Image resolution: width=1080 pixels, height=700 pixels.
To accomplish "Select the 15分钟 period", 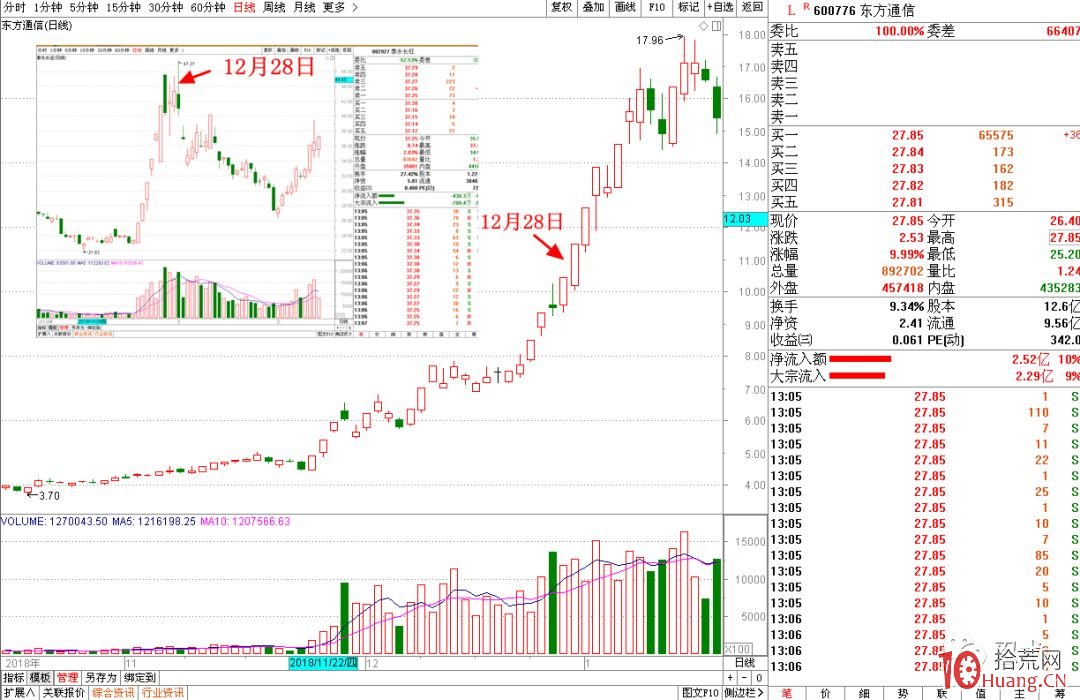I will (x=123, y=8).
